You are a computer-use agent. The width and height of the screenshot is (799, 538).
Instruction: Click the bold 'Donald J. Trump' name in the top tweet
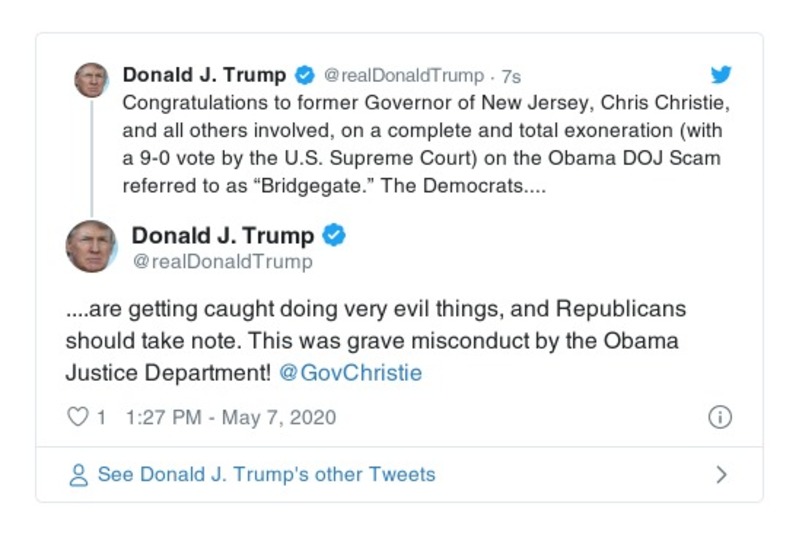click(204, 75)
